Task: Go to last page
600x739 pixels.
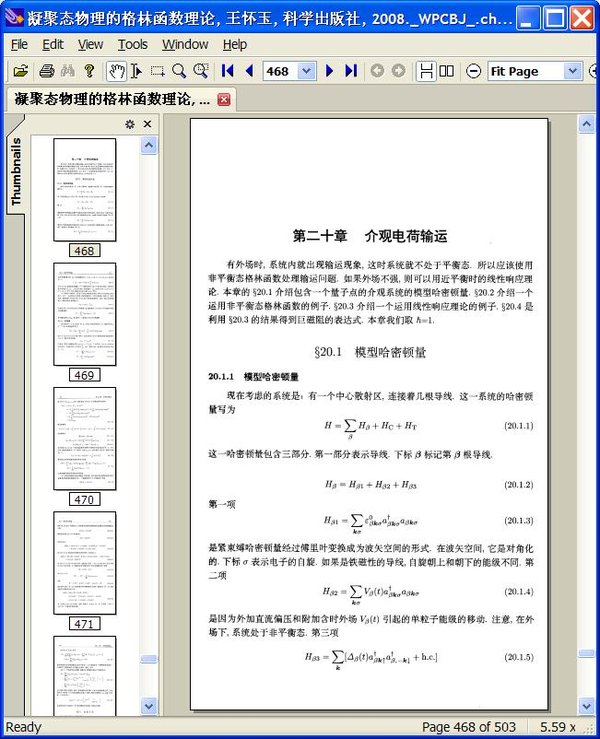Action: 351,71
